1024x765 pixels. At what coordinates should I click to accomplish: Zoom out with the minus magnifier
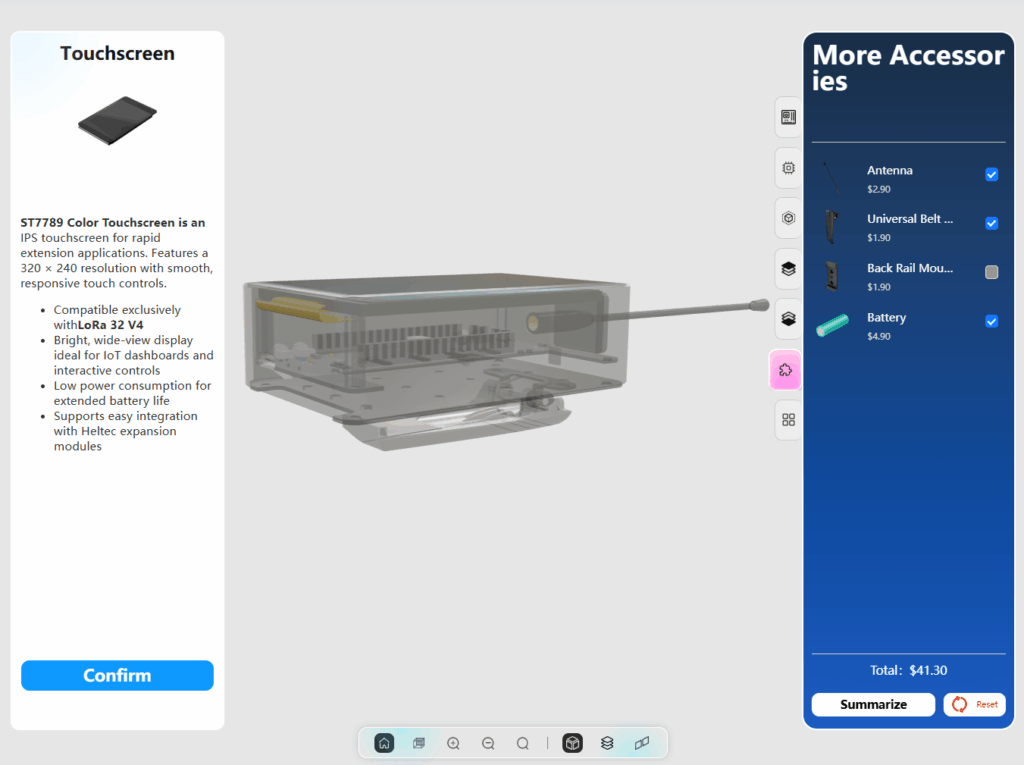point(488,743)
